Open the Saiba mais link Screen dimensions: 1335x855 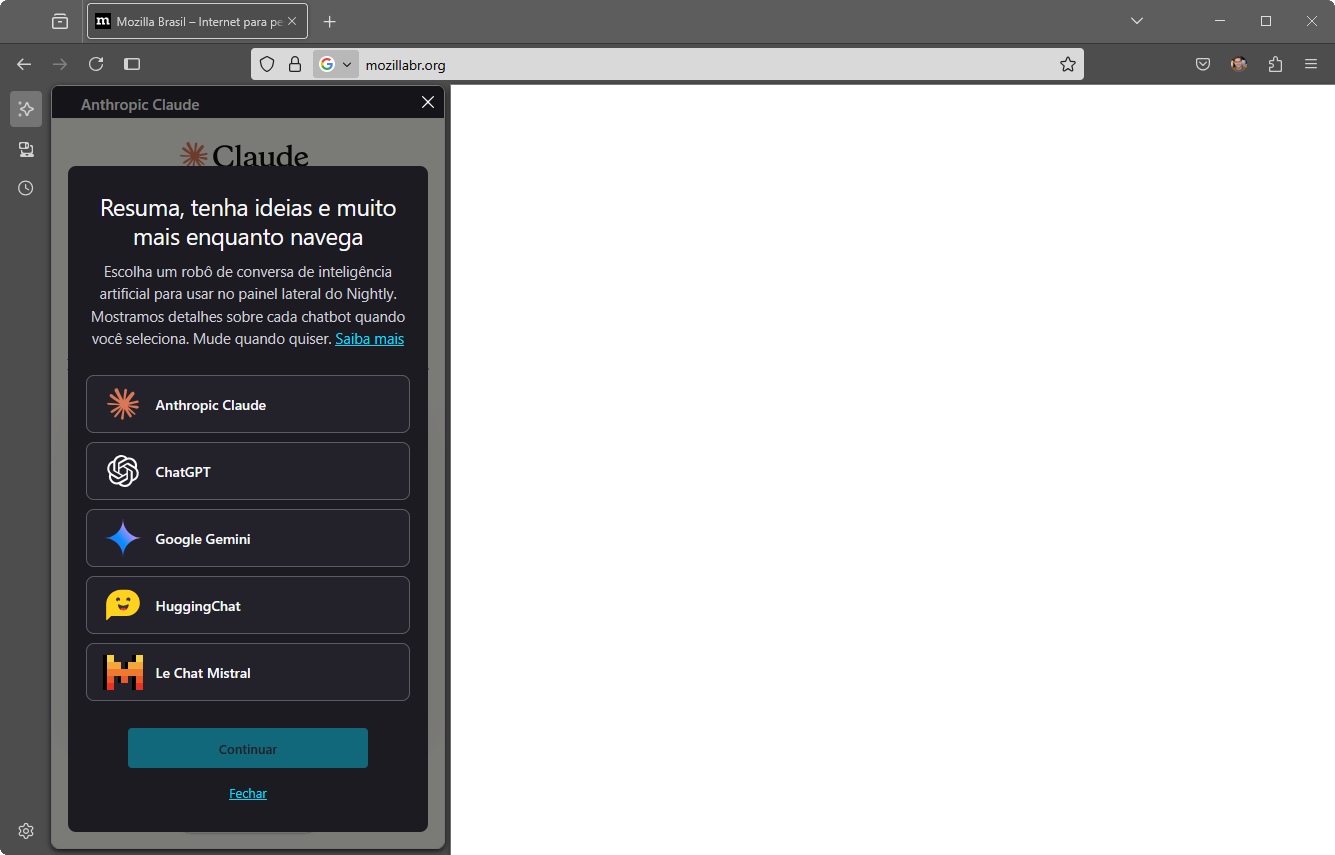coord(370,339)
